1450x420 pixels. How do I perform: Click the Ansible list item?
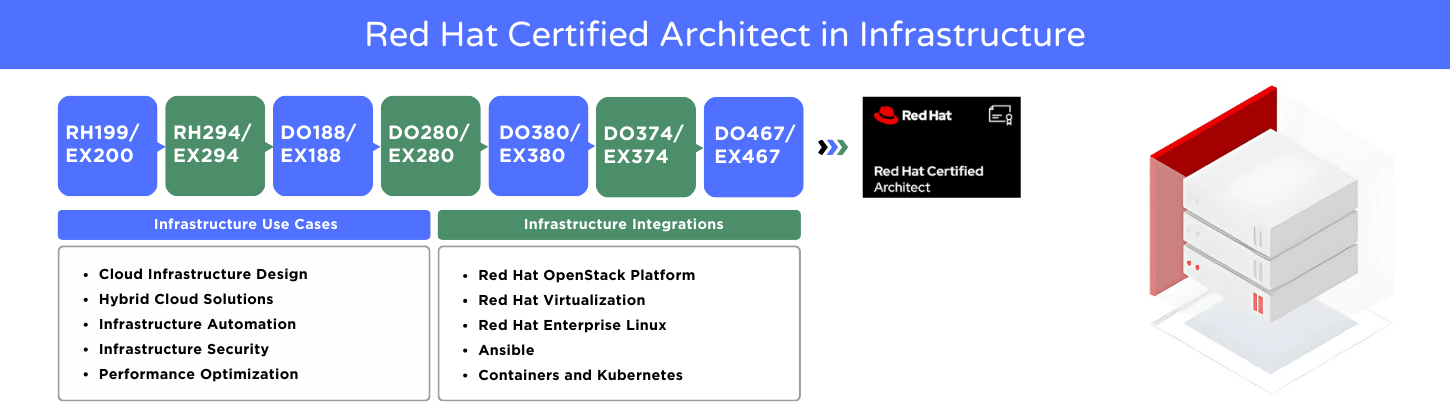506,350
